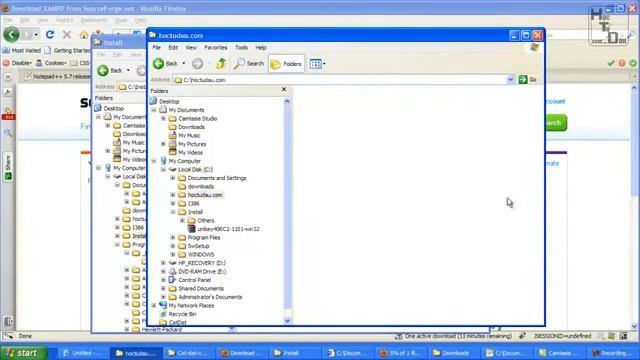Select lowercase downloads folder on C drive
Viewport: 640px width, 360px height.
(200, 187)
